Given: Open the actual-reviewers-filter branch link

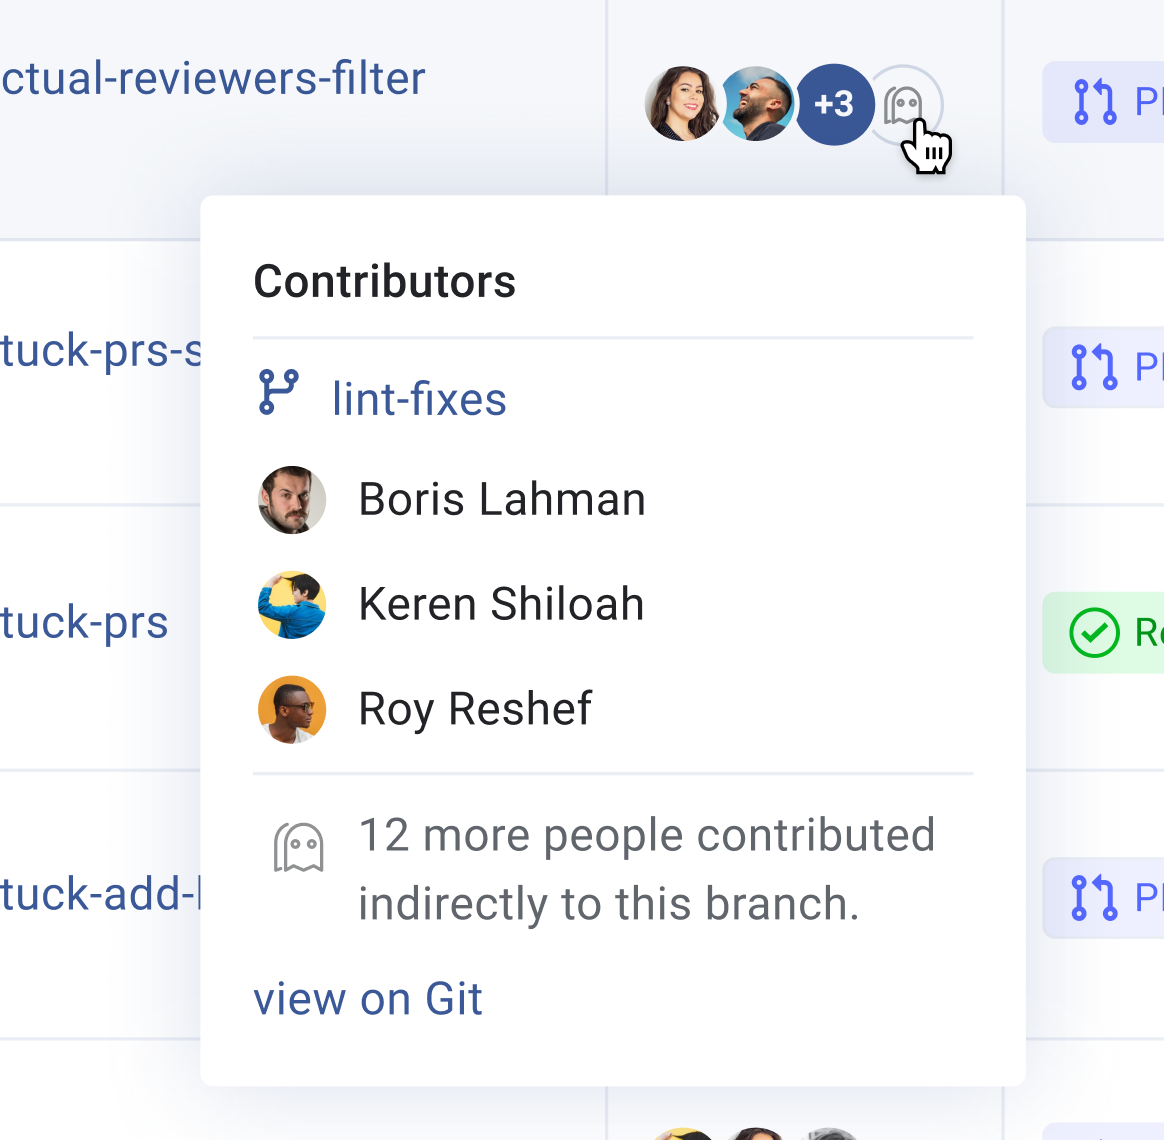Looking at the screenshot, I should click(x=213, y=79).
